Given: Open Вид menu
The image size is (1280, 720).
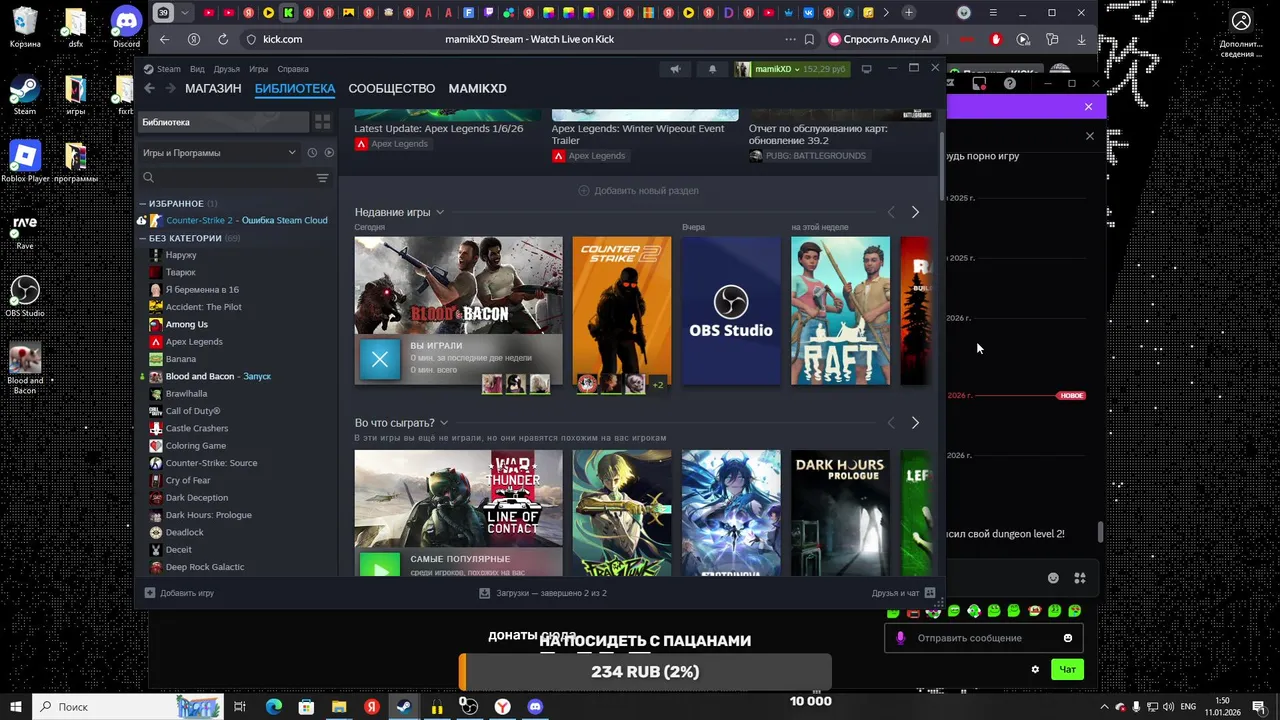Looking at the screenshot, I should (197, 69).
